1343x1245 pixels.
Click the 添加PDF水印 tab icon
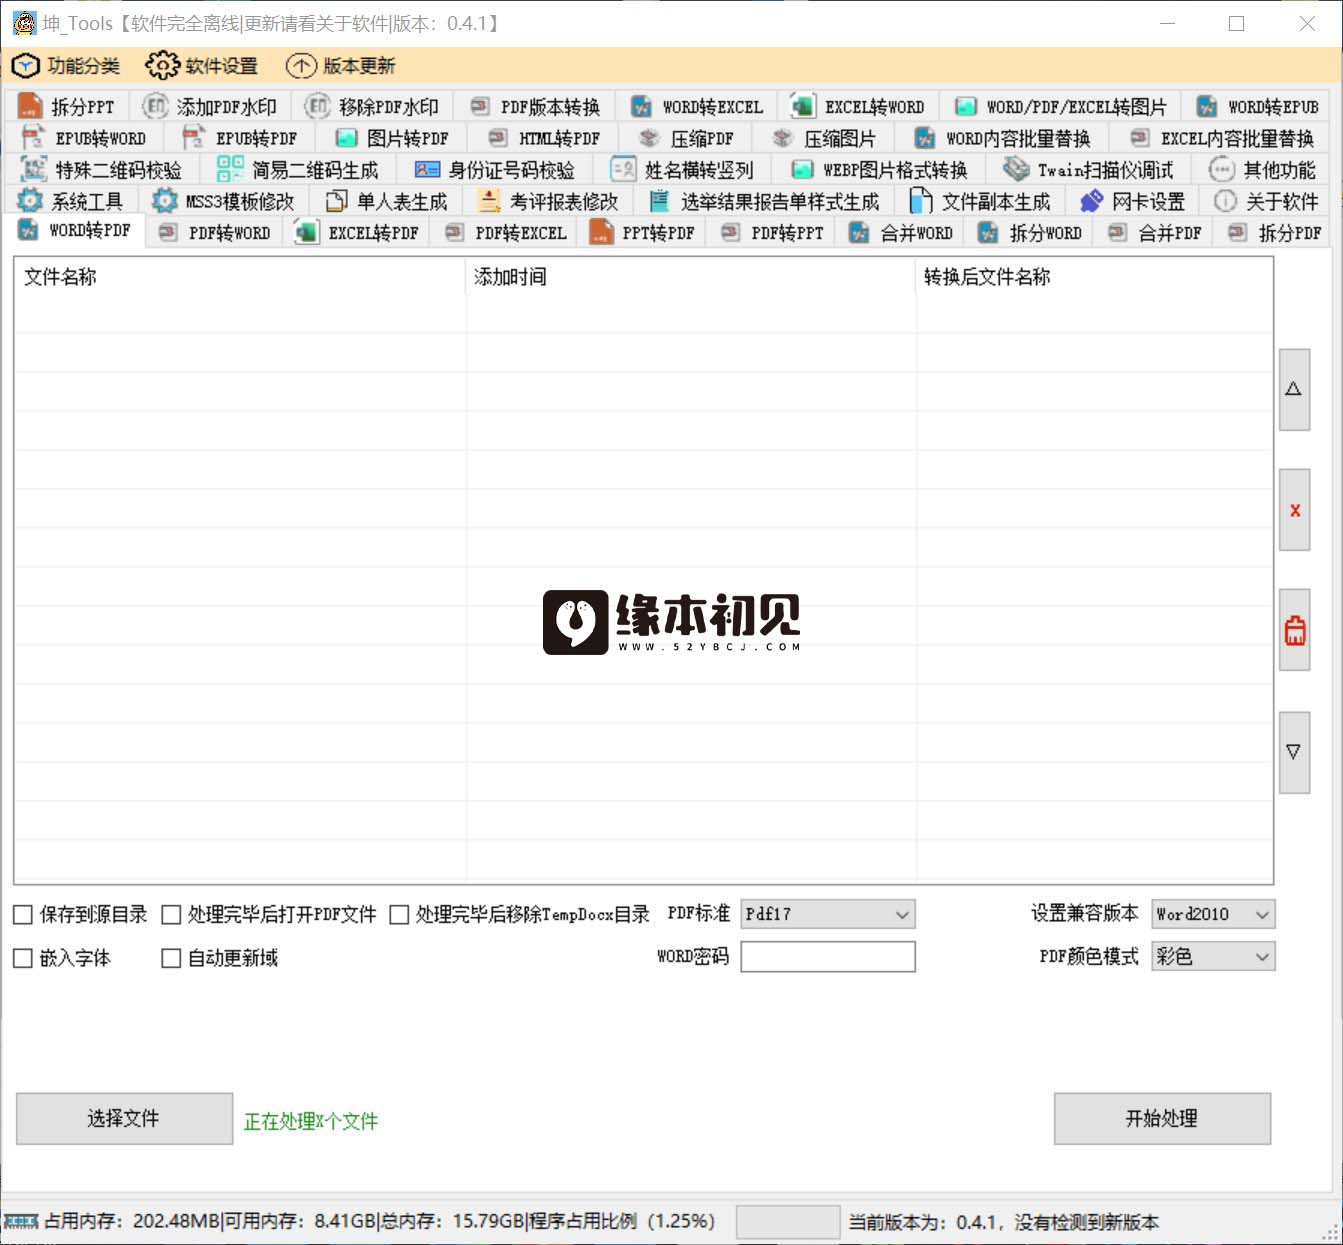(x=155, y=106)
